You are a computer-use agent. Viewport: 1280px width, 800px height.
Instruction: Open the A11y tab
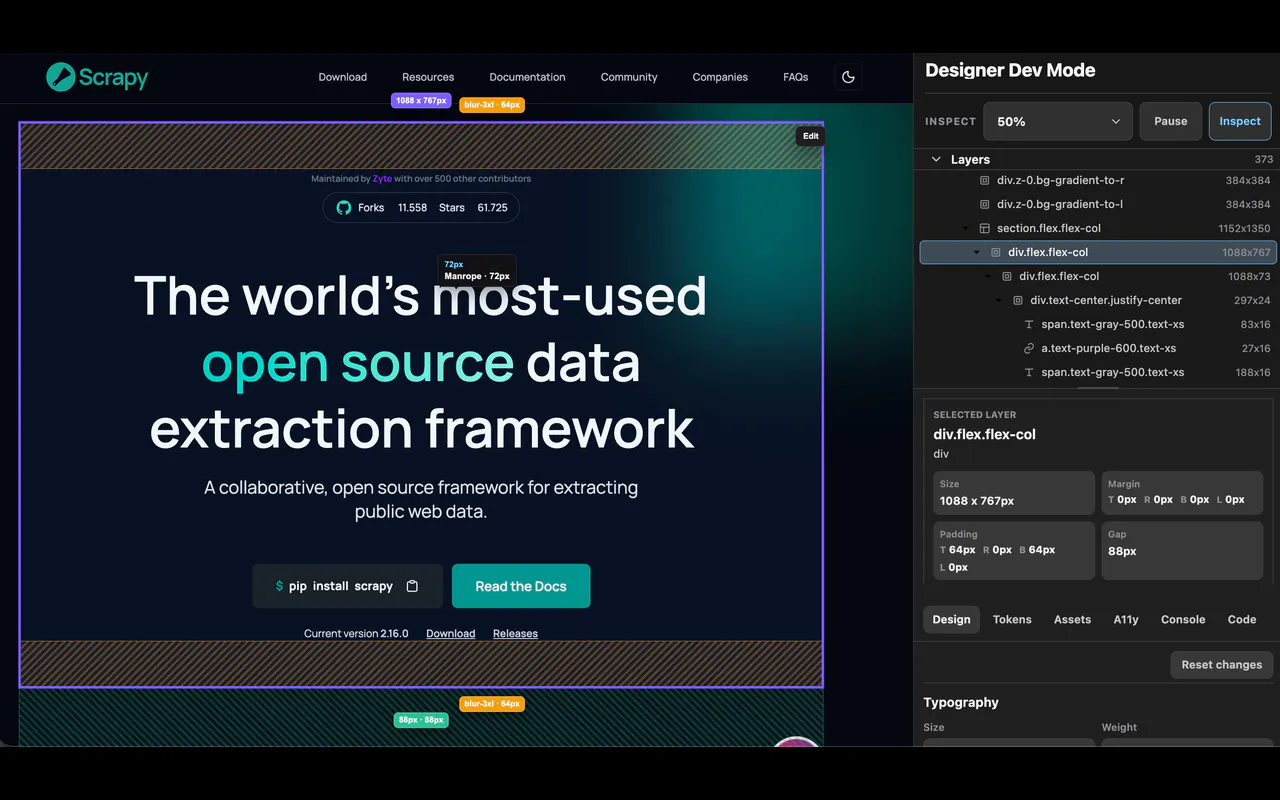1126,620
